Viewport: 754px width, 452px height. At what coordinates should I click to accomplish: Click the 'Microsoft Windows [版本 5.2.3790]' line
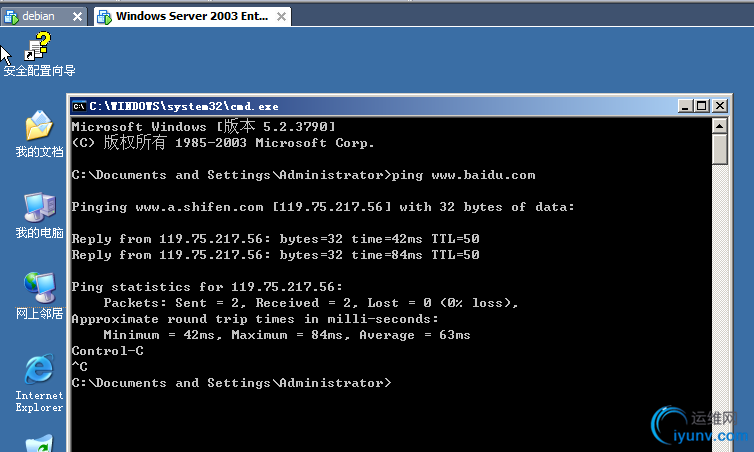pyautogui.click(x=203, y=126)
